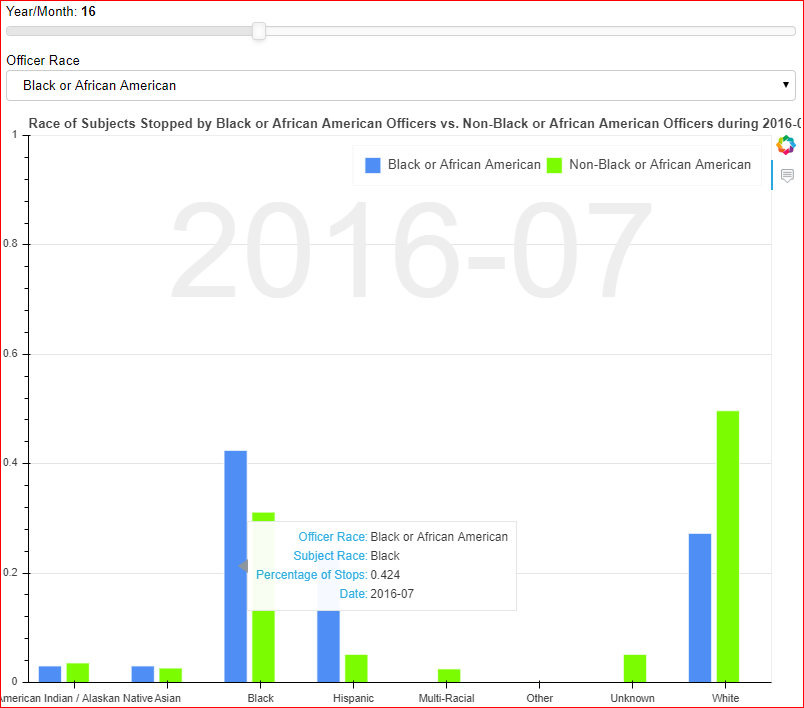Click the blue bar for Asian subjects

click(x=143, y=674)
